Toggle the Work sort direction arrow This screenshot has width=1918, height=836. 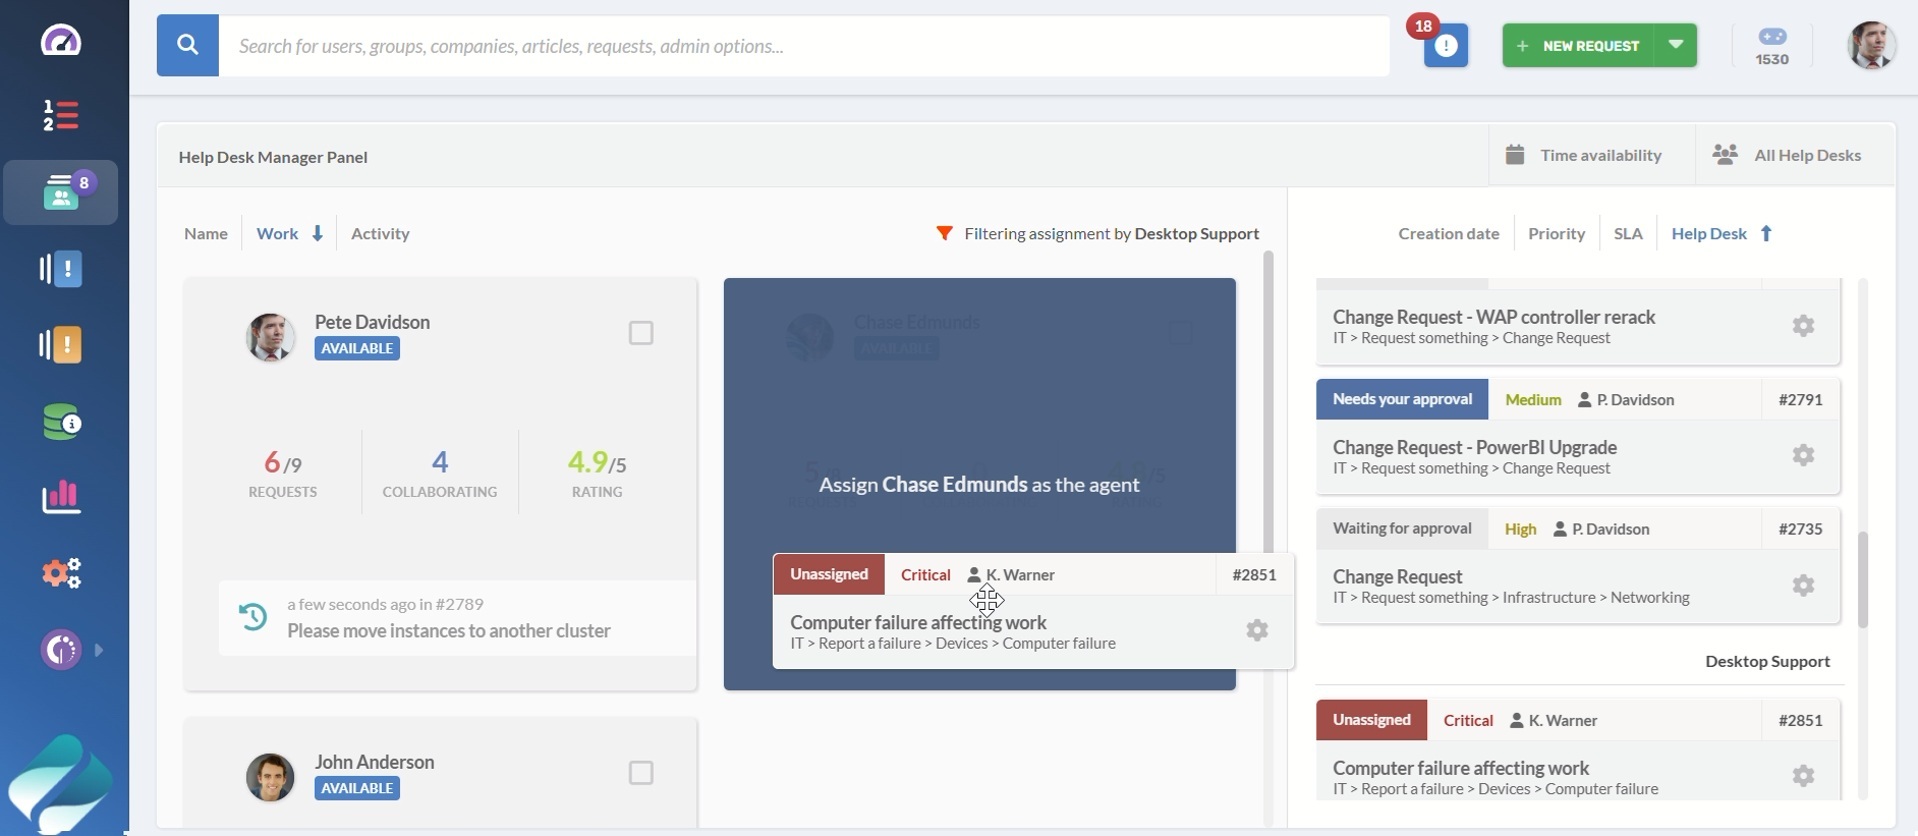click(317, 233)
